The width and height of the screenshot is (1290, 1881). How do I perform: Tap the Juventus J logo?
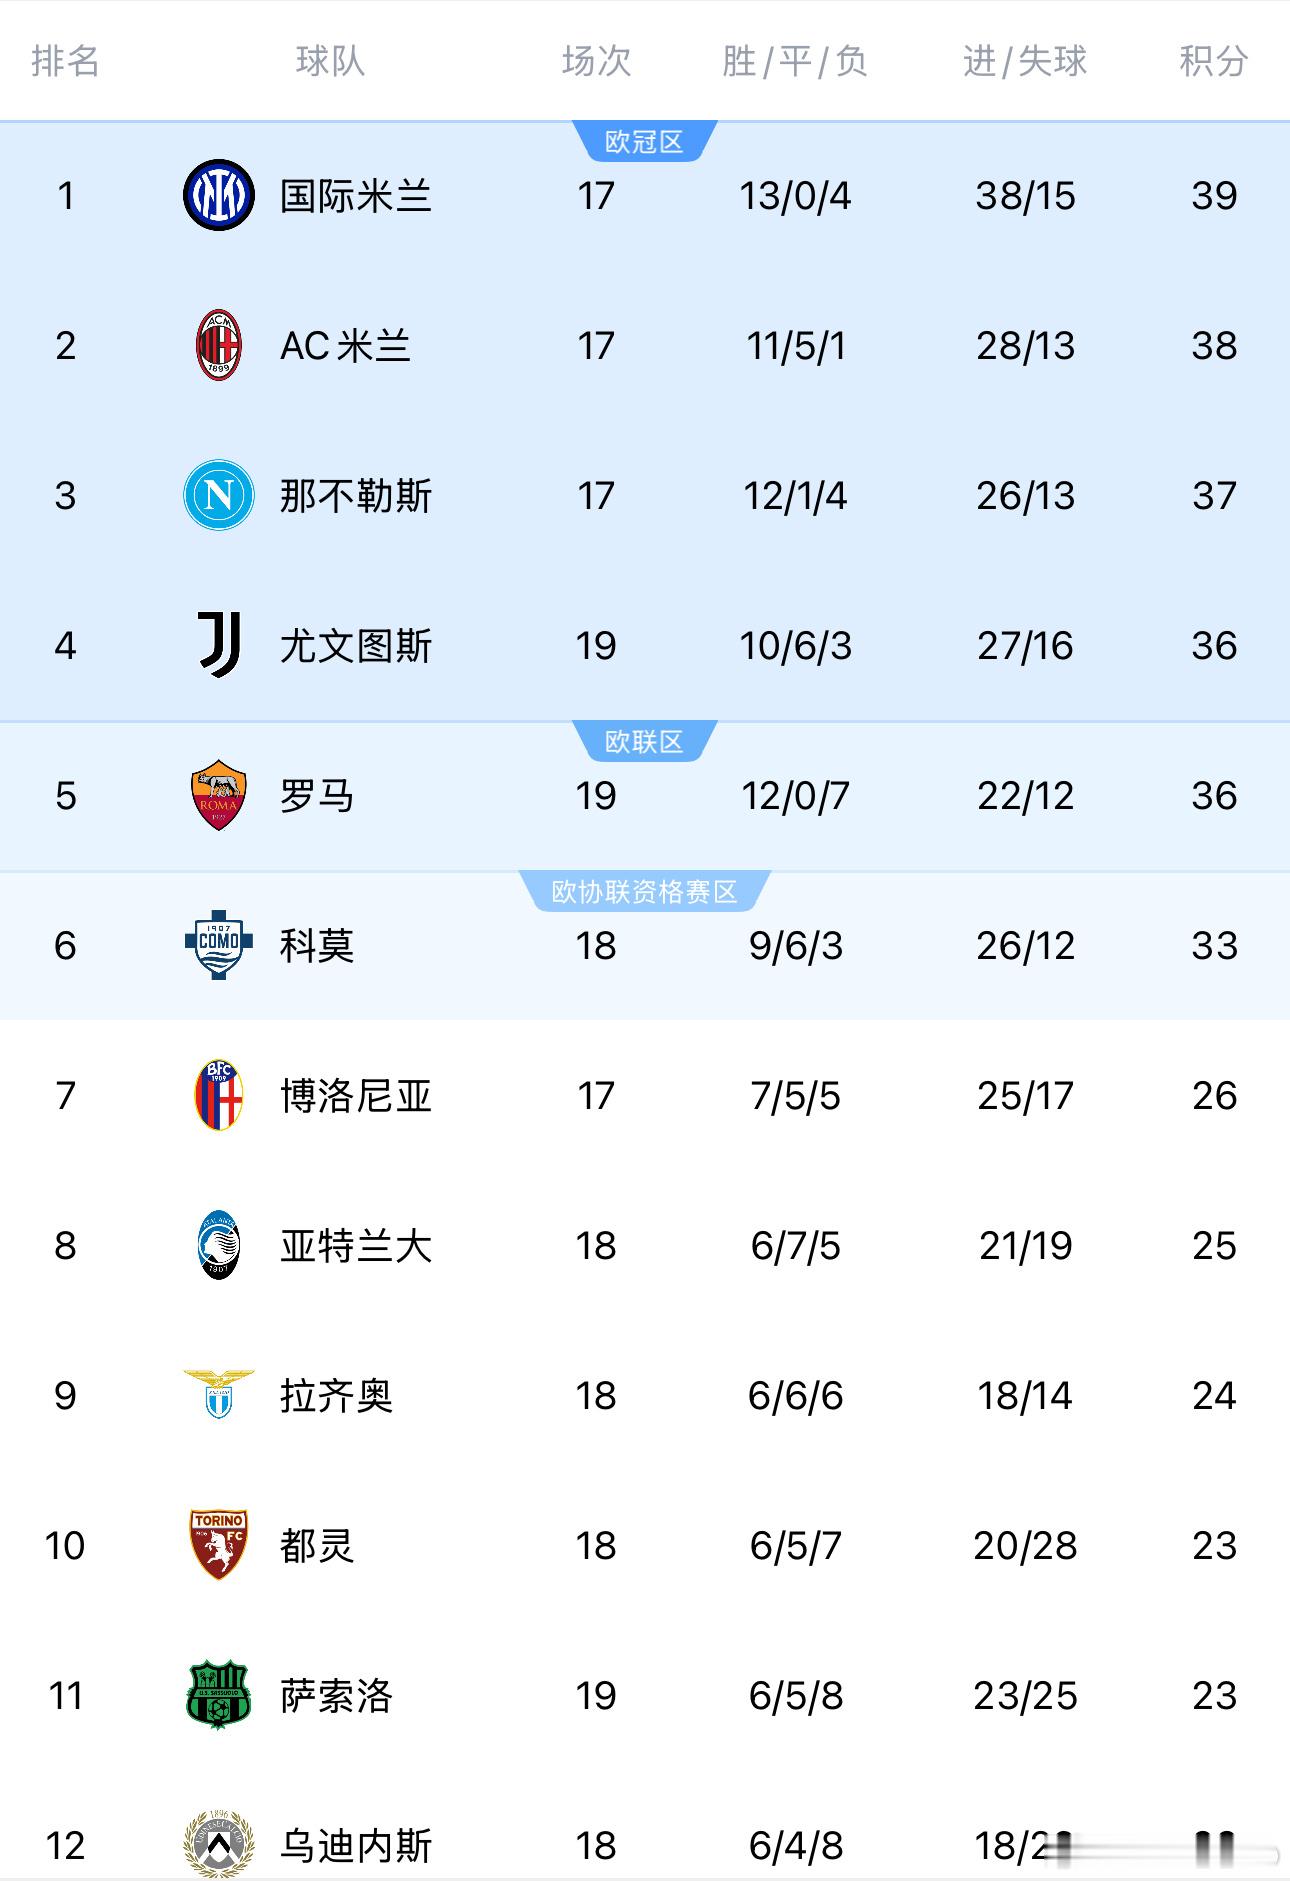point(218,645)
